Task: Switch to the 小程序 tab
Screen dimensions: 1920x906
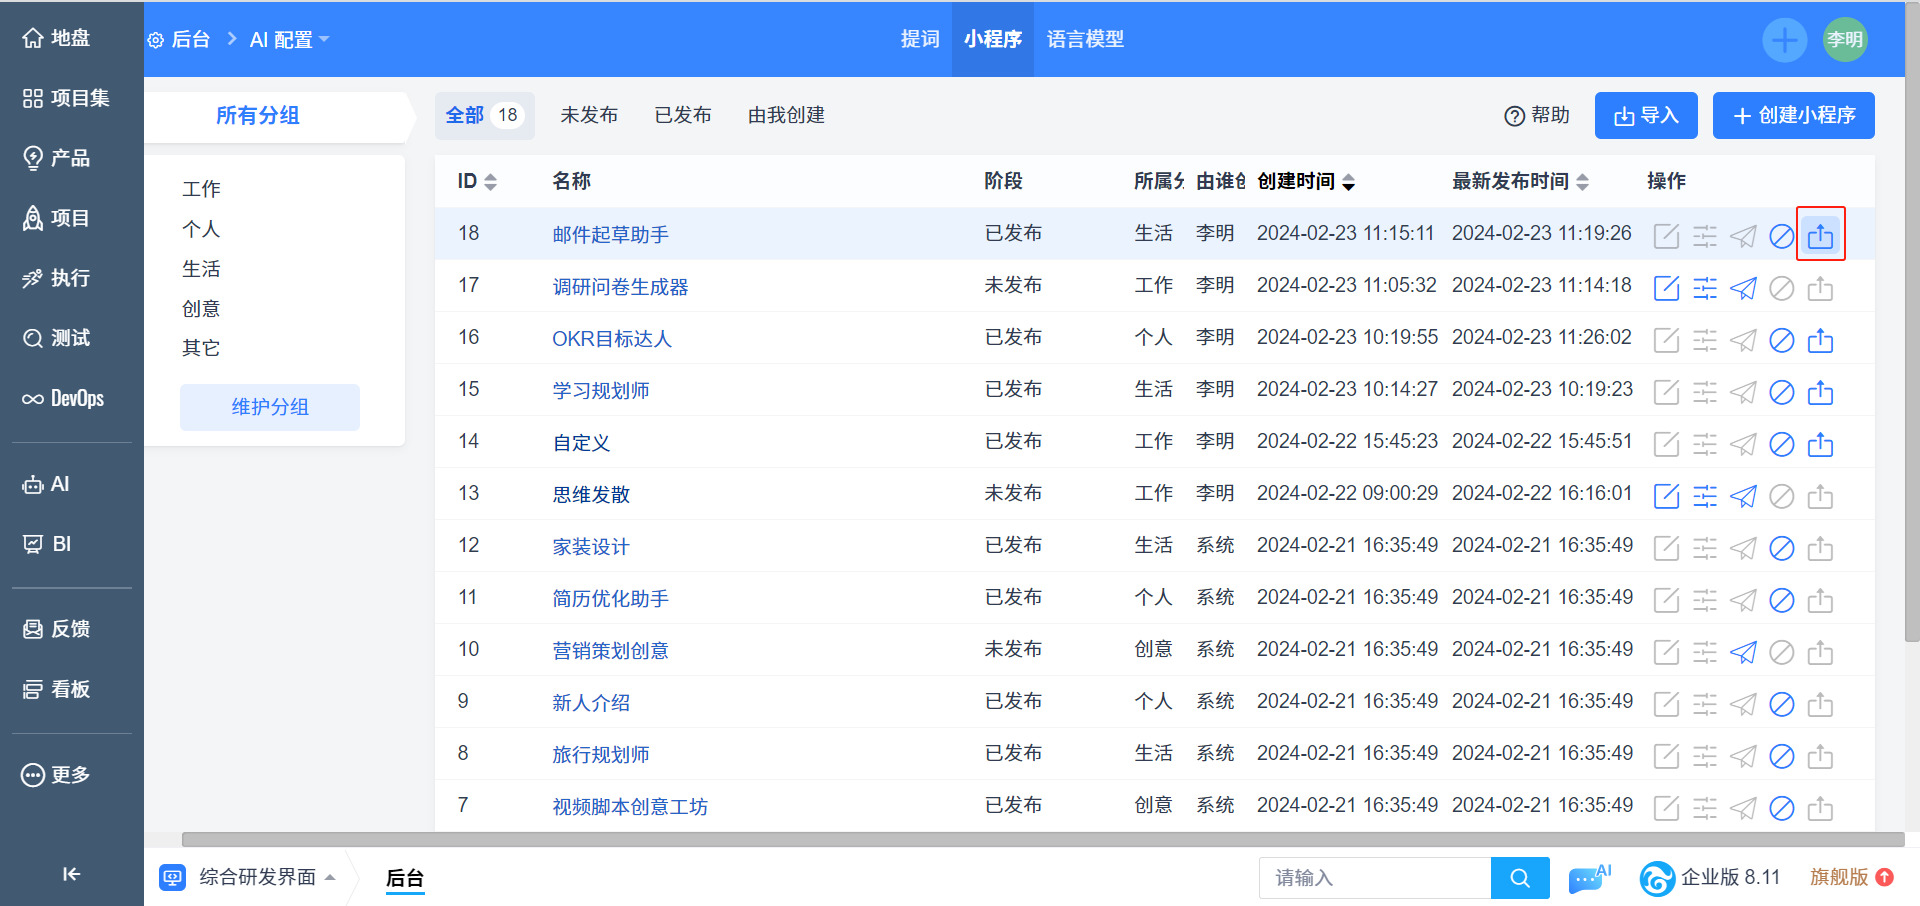Action: tap(993, 39)
